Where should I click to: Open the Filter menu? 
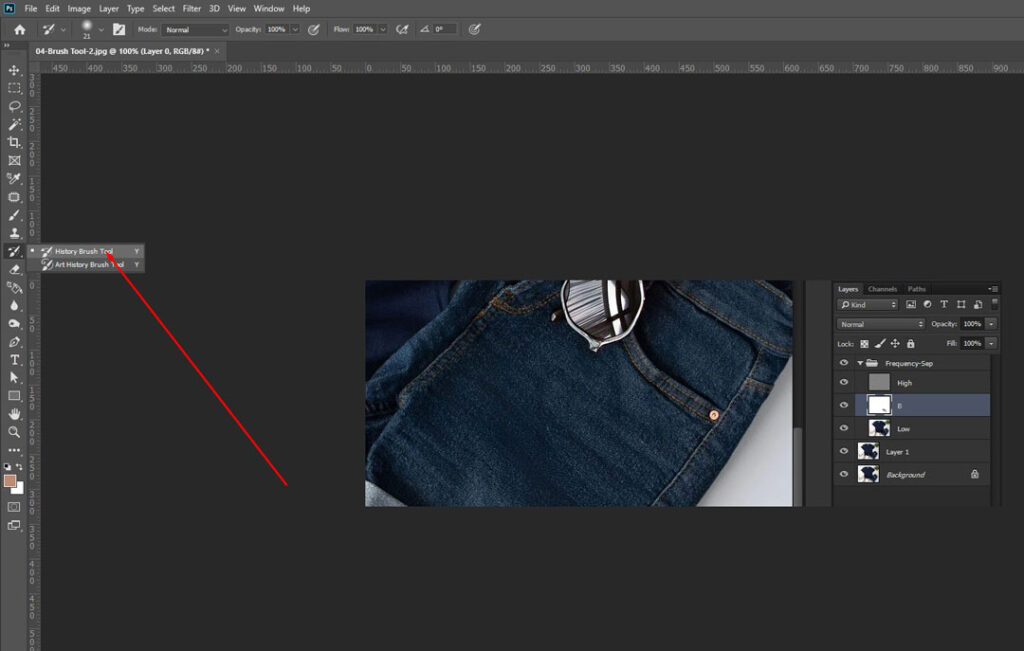(x=191, y=8)
